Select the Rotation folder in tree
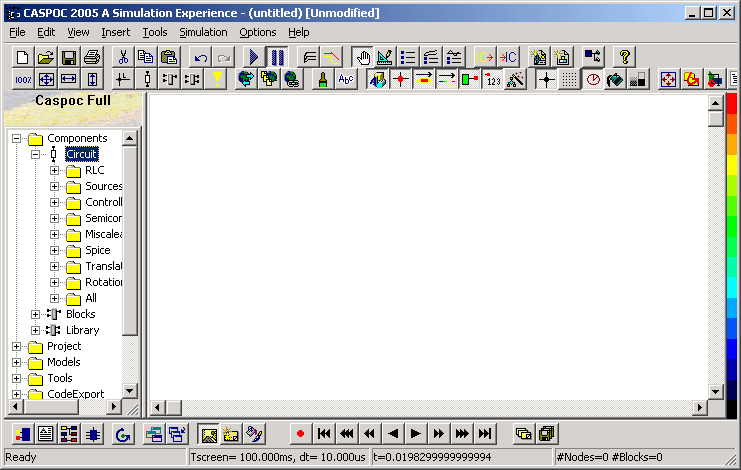Screen dimensions: 741x470 pyautogui.click(x=103, y=282)
